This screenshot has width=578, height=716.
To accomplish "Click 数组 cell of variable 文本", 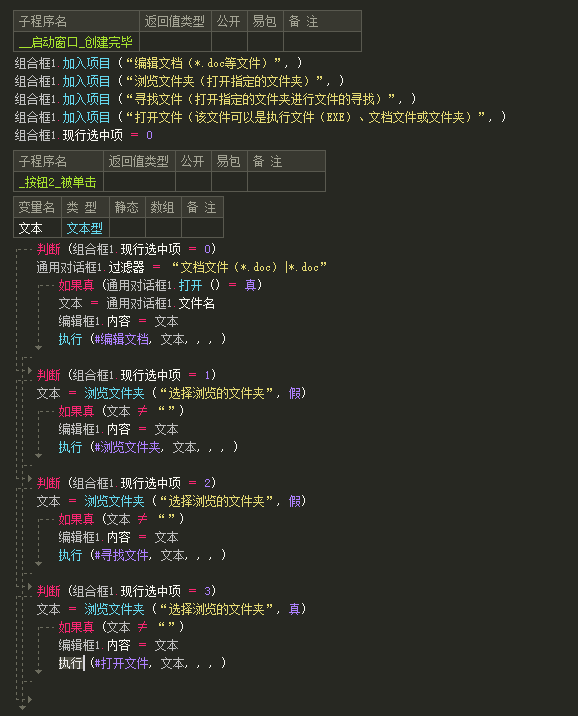I will [163, 228].
